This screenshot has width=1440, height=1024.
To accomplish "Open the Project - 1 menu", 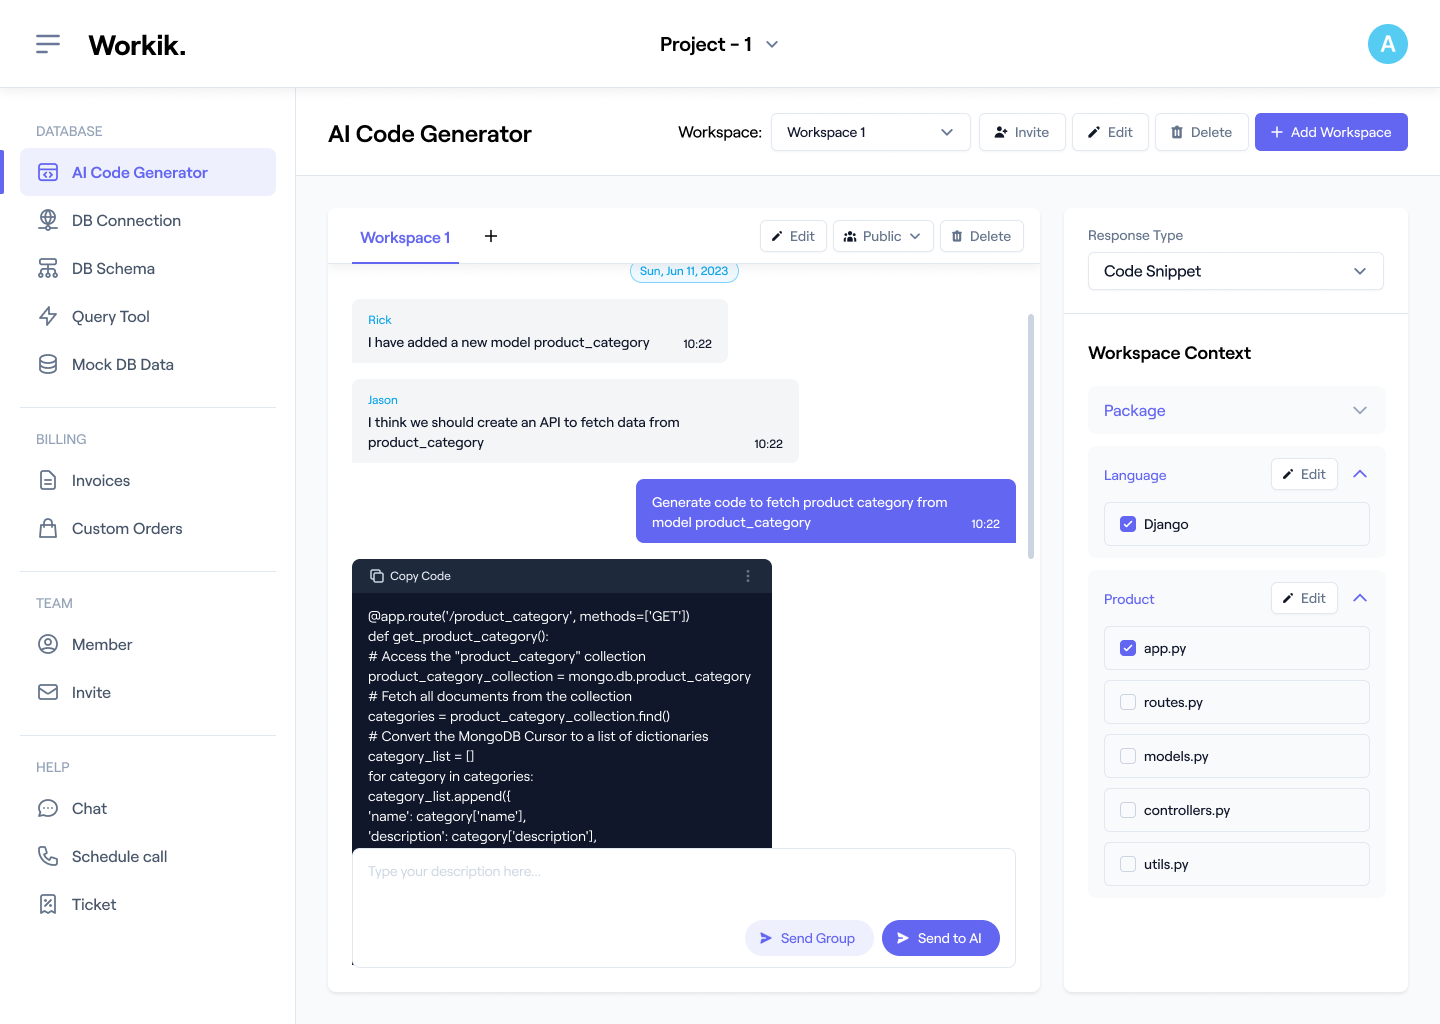I will (x=719, y=43).
